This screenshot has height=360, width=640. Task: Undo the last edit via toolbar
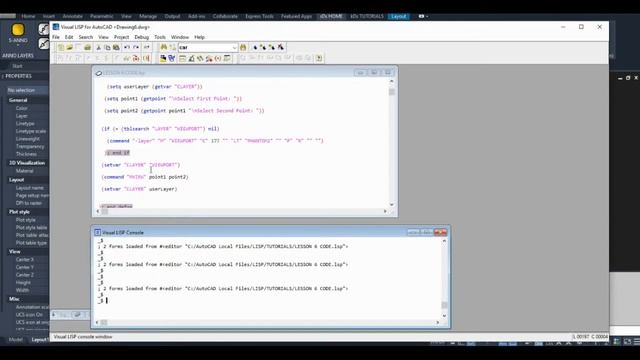127,47
